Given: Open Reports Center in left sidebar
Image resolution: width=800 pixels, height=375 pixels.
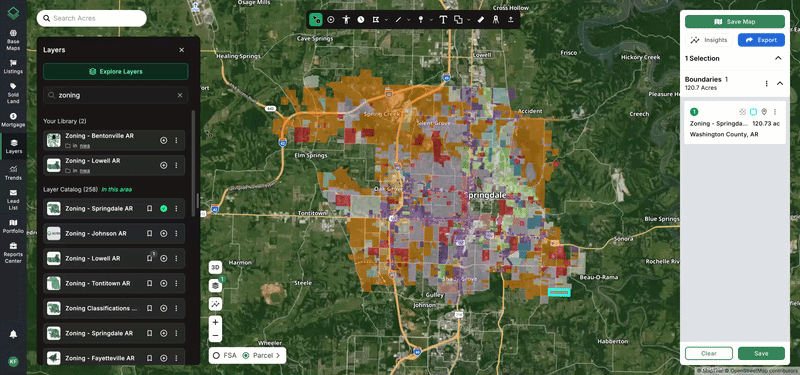Looking at the screenshot, I should 13,253.
